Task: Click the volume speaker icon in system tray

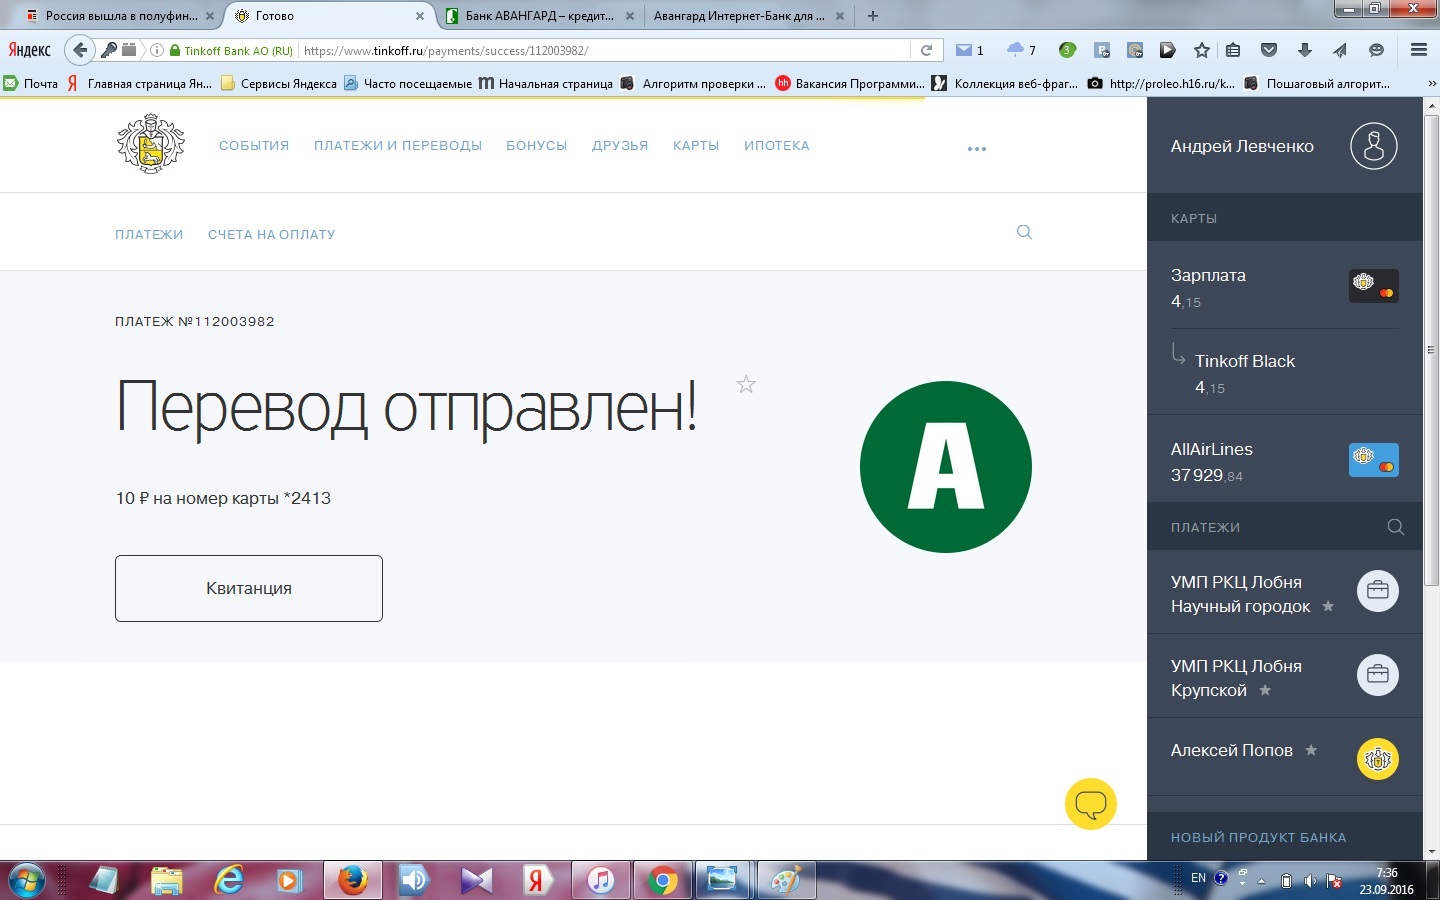Action: pos(1310,881)
